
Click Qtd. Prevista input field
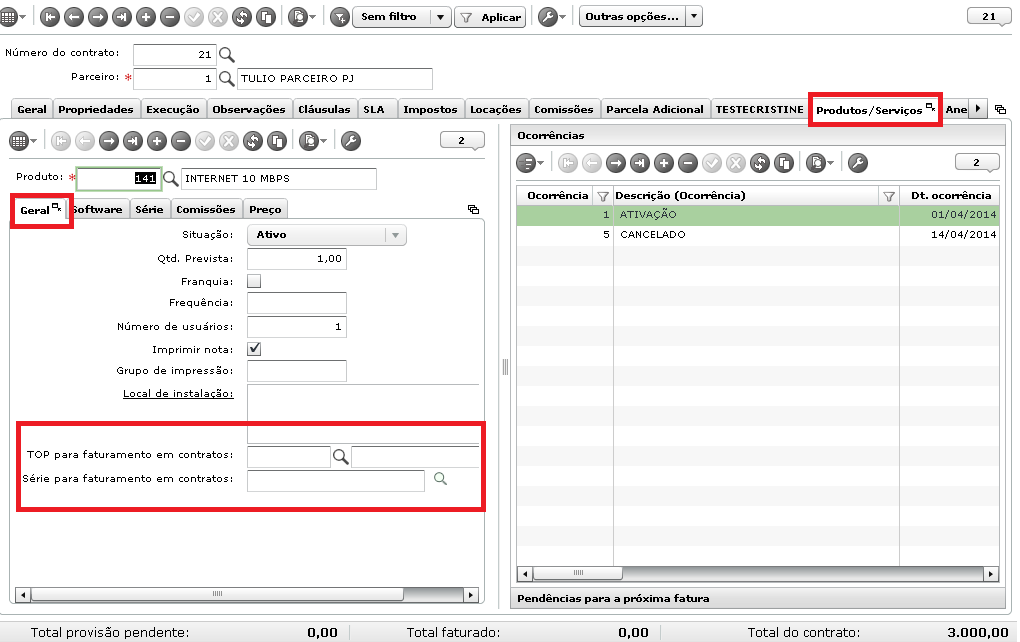pos(297,259)
